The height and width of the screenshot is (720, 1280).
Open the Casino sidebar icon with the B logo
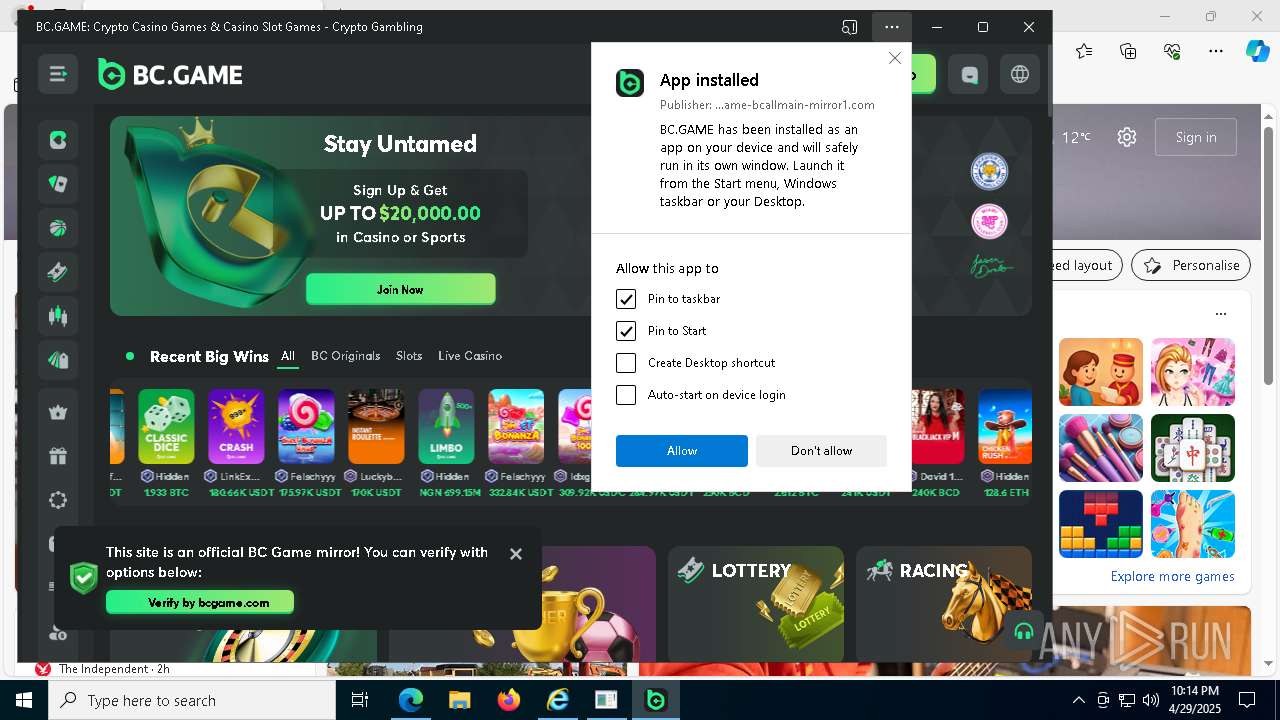click(x=58, y=140)
